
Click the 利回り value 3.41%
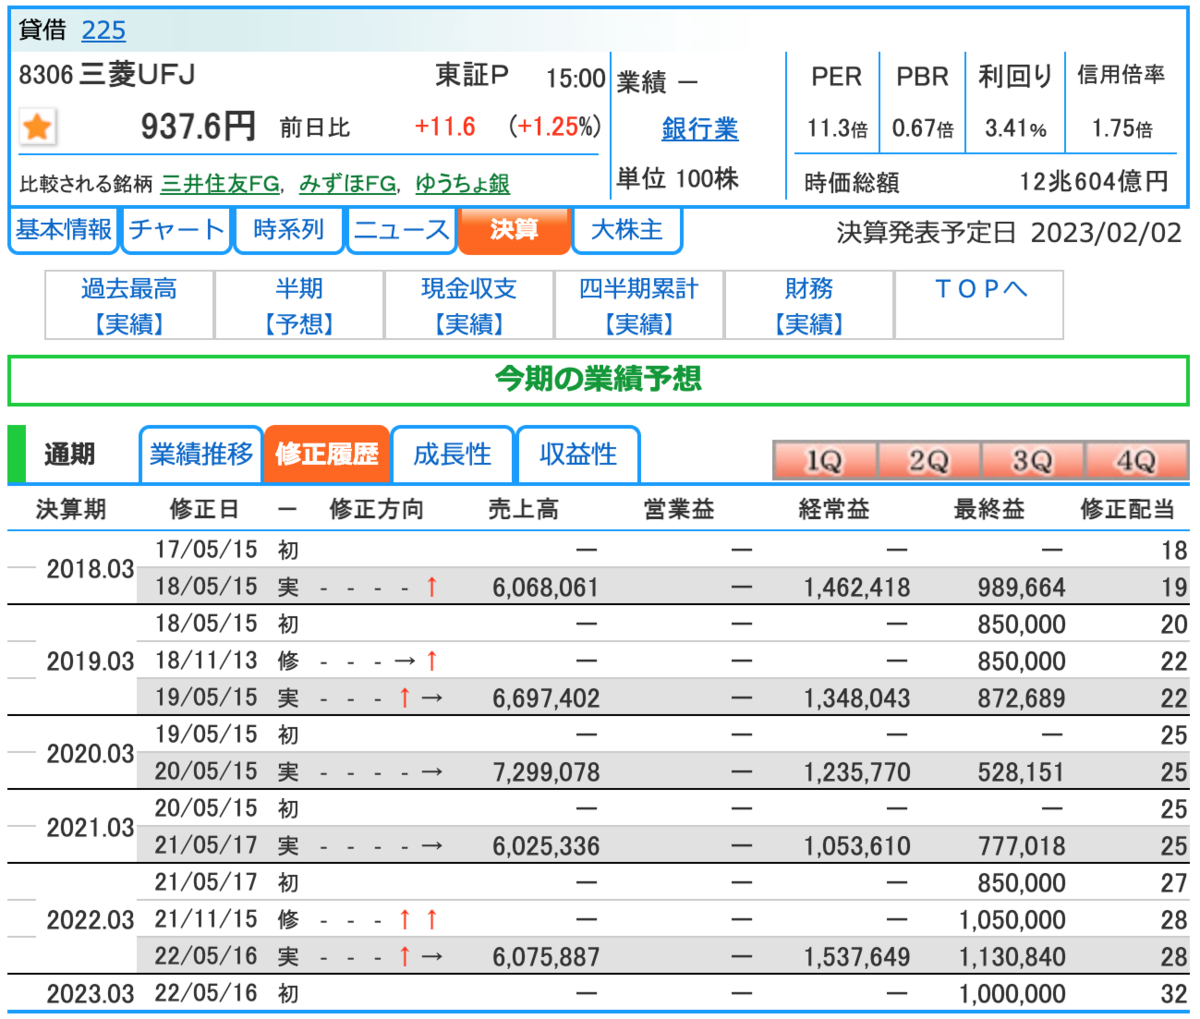[1015, 129]
